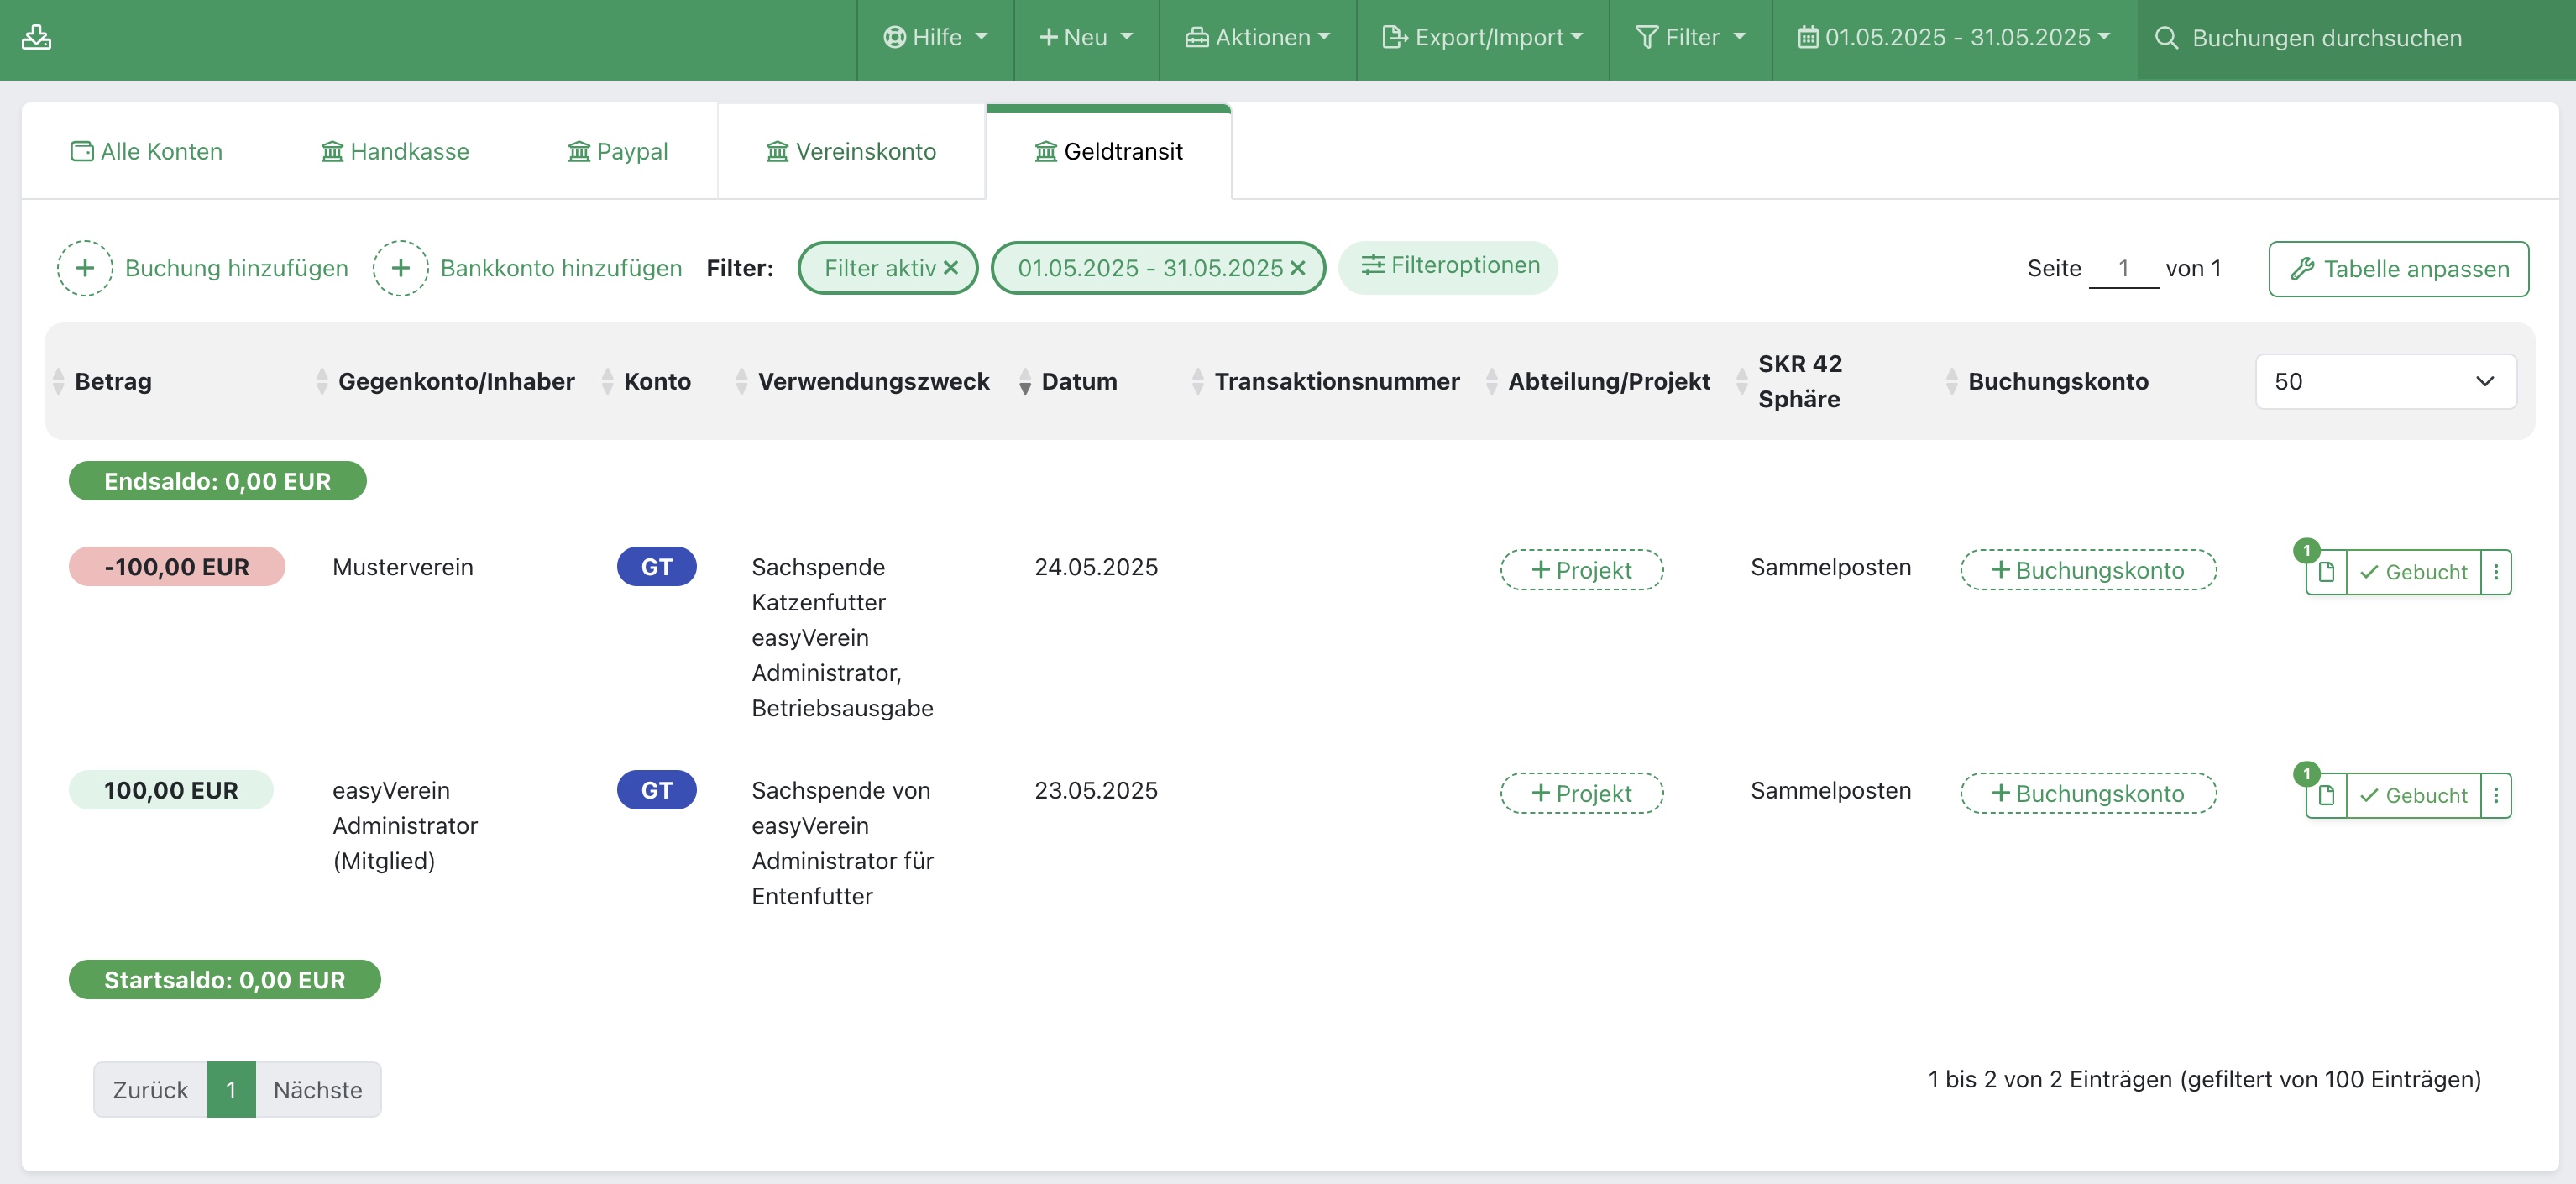Add Buchungskonto to the 24.05.2025 booking
Image resolution: width=2576 pixels, height=1184 pixels.
tap(2088, 570)
